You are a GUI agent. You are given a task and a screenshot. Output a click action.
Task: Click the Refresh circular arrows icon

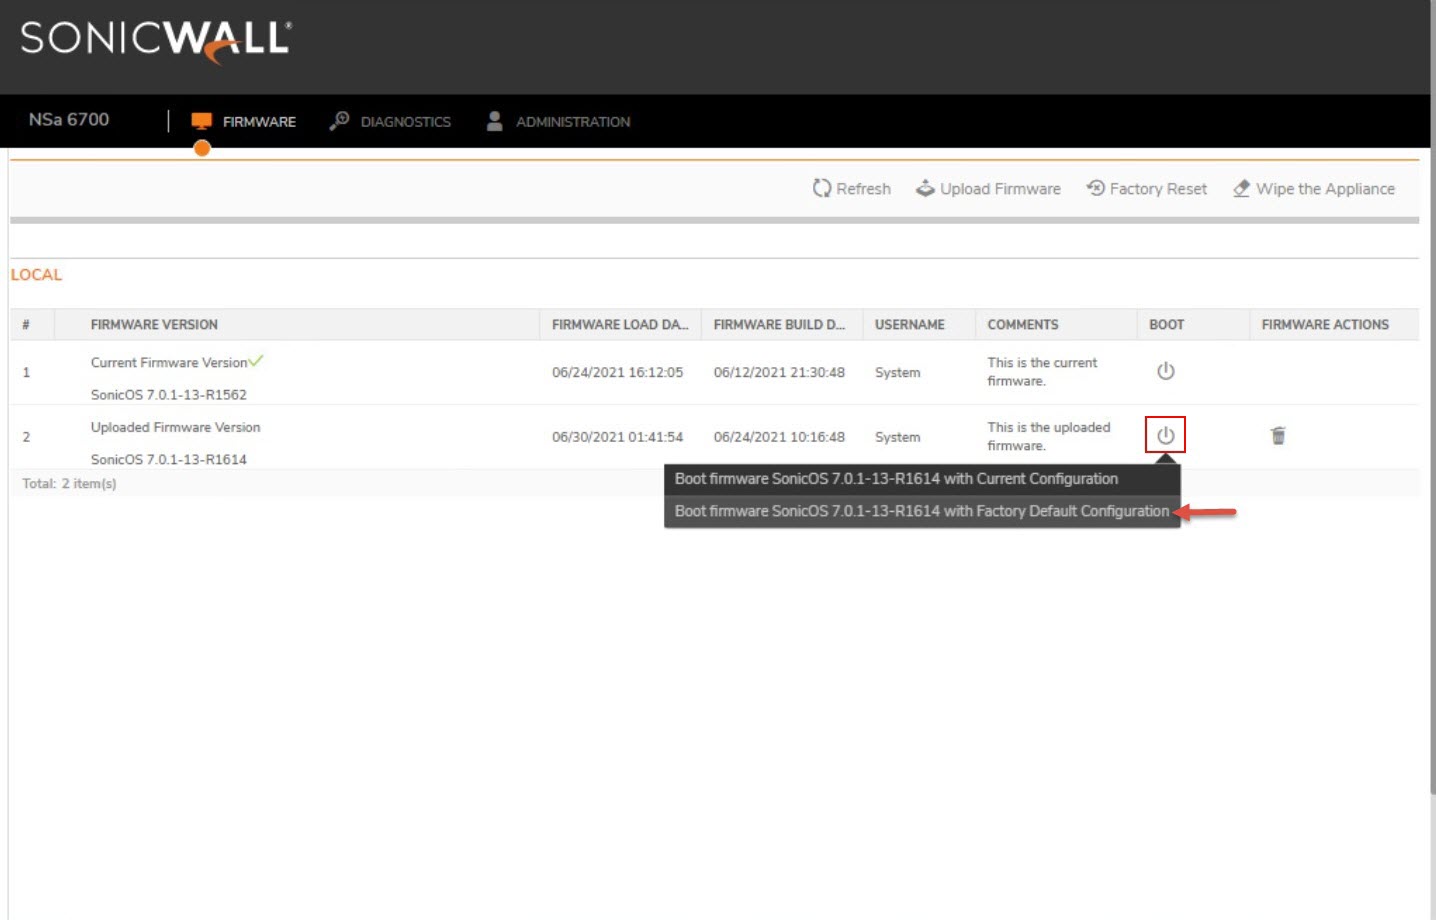[821, 188]
